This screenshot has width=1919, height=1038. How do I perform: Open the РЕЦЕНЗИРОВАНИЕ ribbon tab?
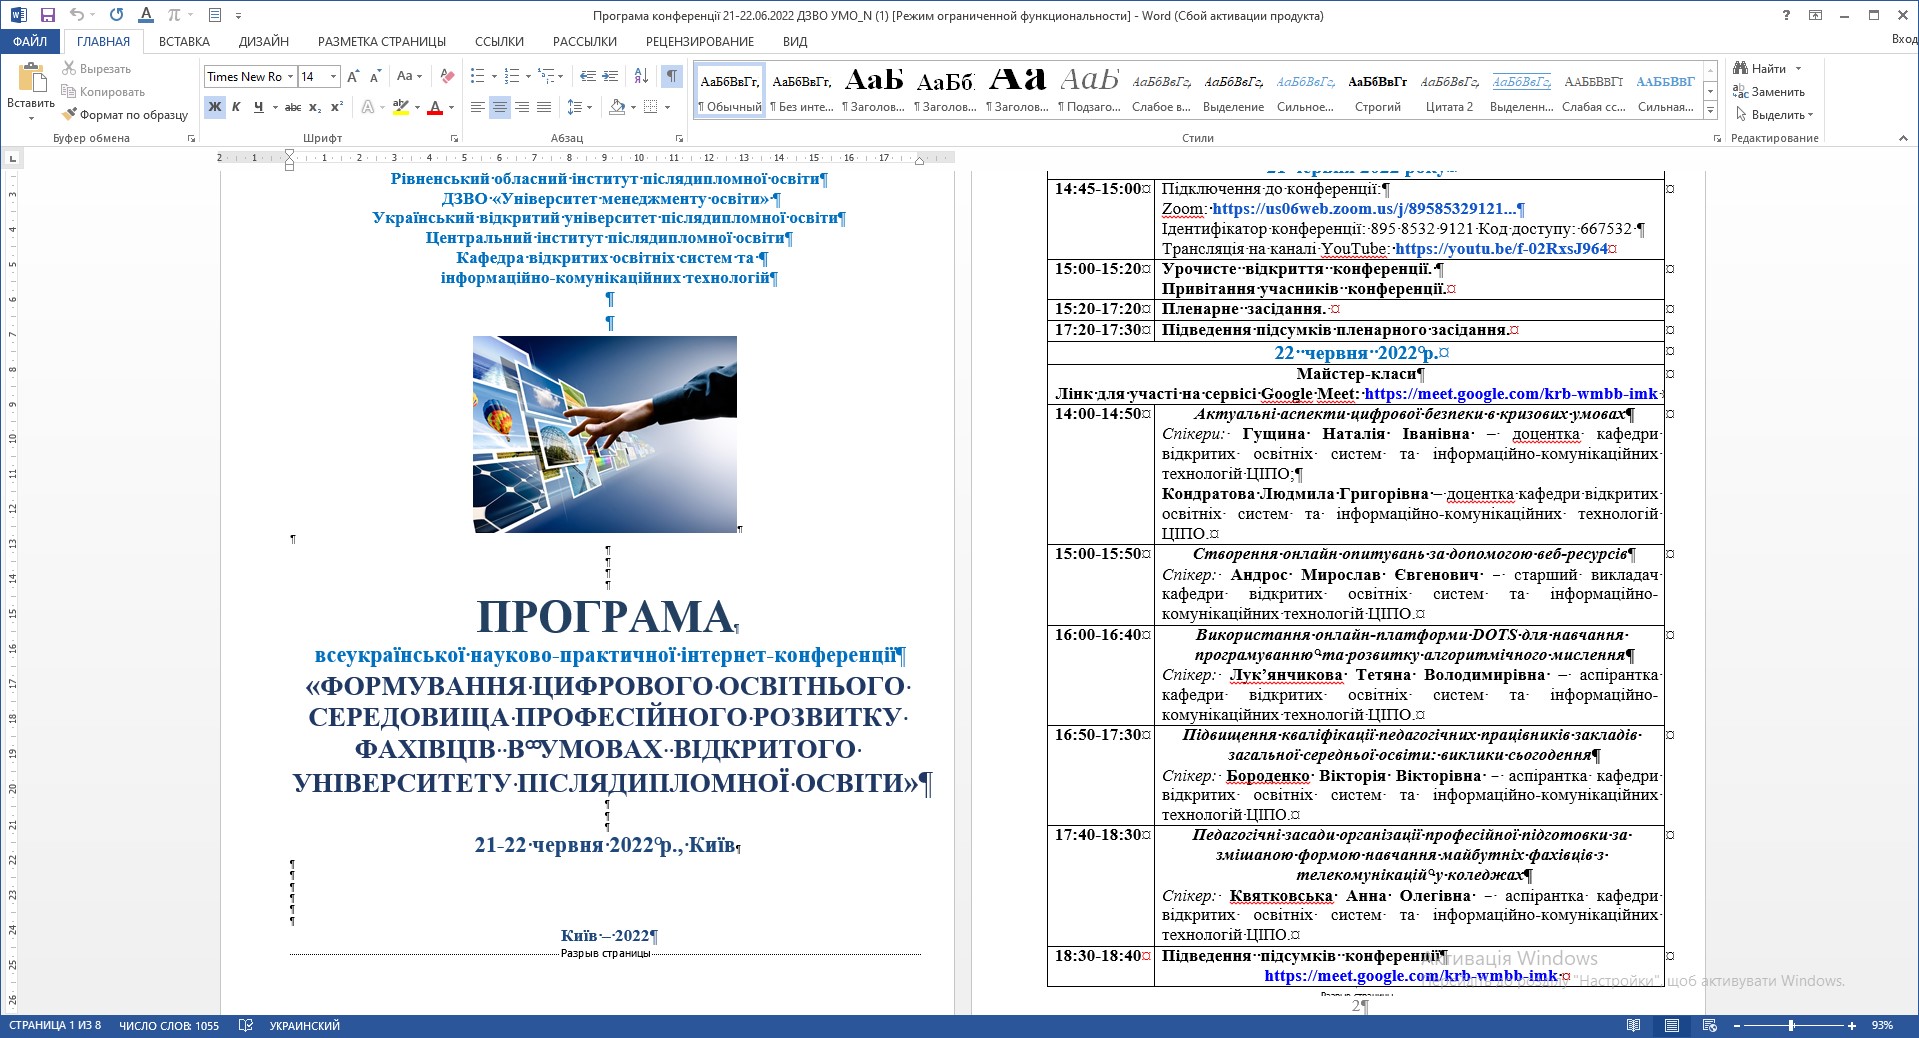700,41
